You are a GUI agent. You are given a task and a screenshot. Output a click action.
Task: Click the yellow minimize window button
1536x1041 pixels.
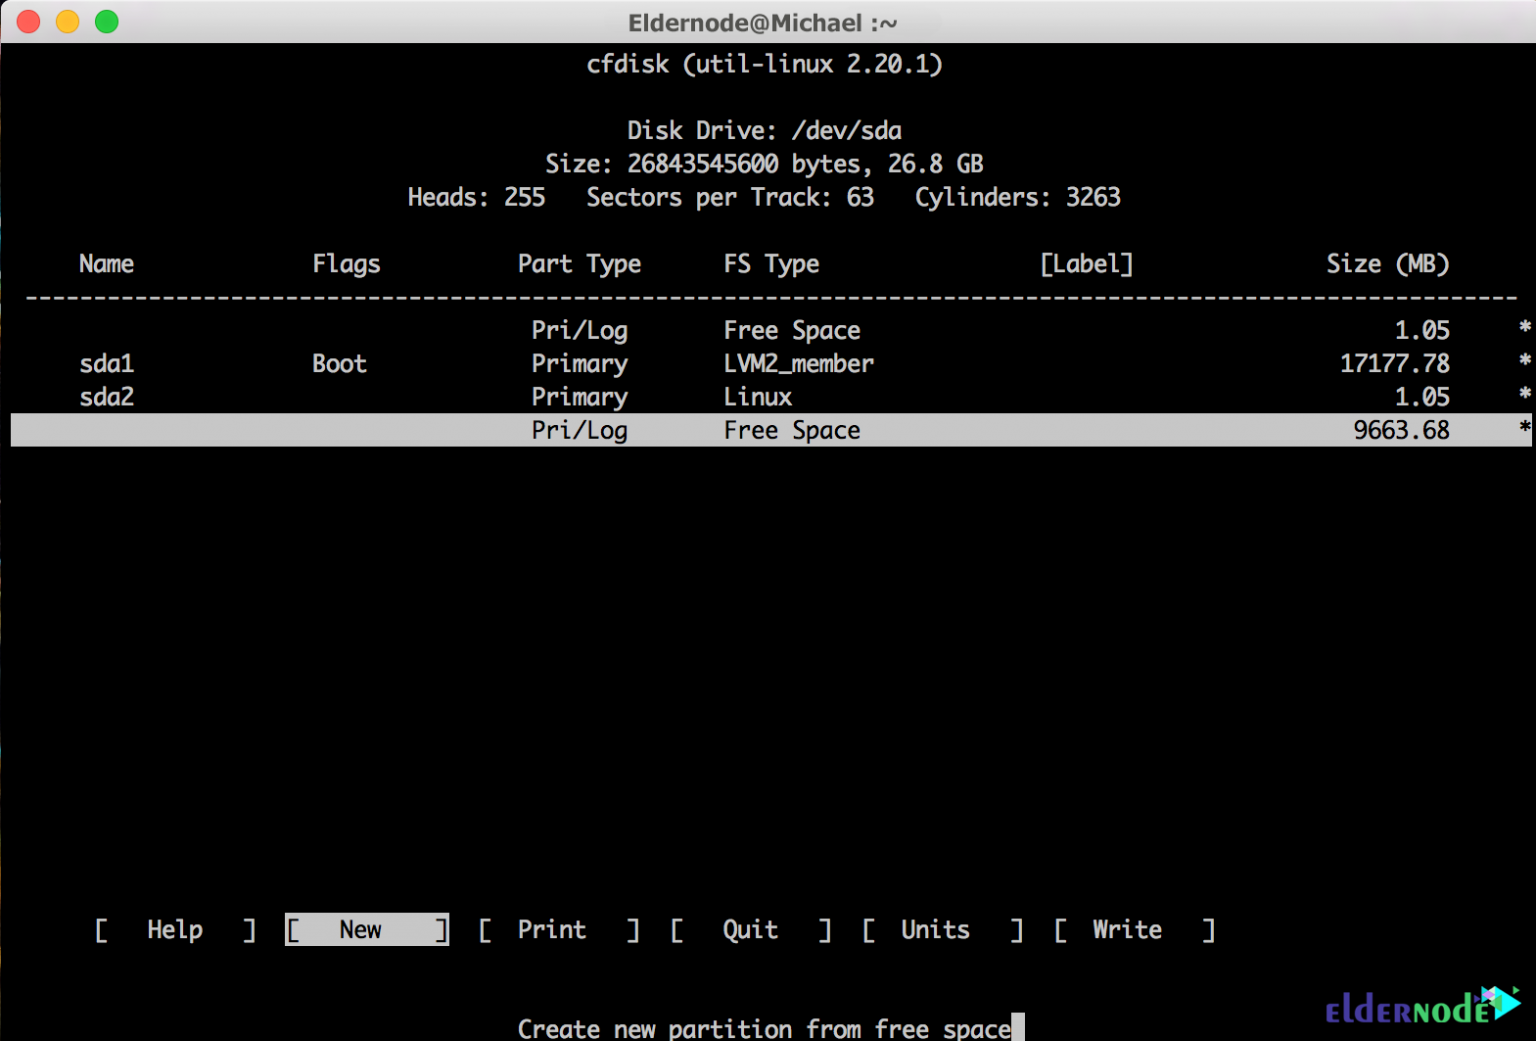pos(67,21)
